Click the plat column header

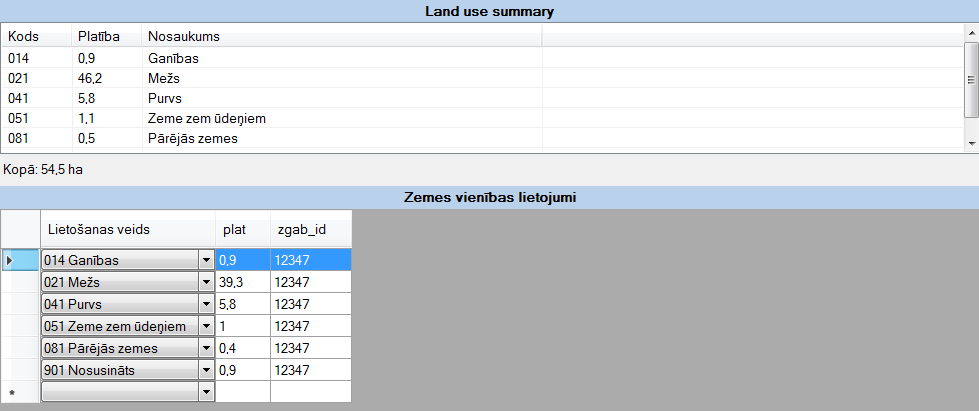pos(242,230)
